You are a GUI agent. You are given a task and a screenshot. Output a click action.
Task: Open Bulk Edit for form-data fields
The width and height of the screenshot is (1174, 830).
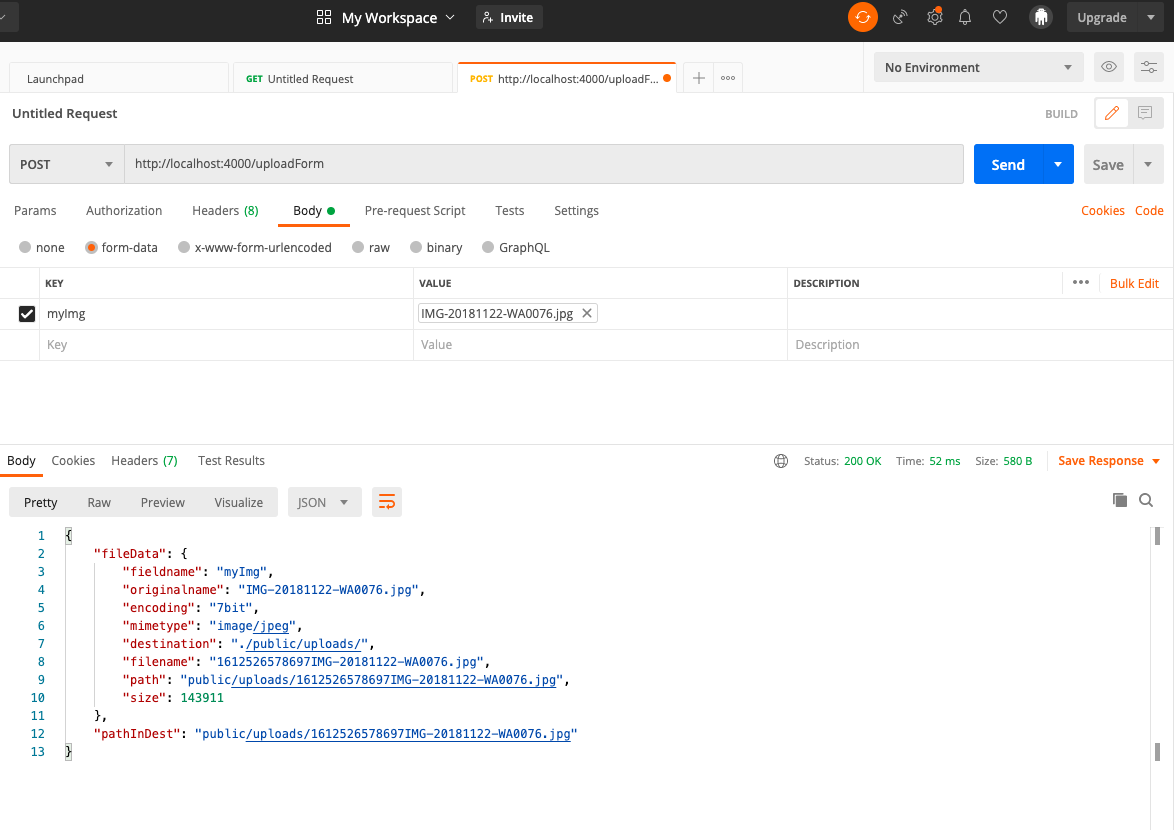coord(1134,283)
